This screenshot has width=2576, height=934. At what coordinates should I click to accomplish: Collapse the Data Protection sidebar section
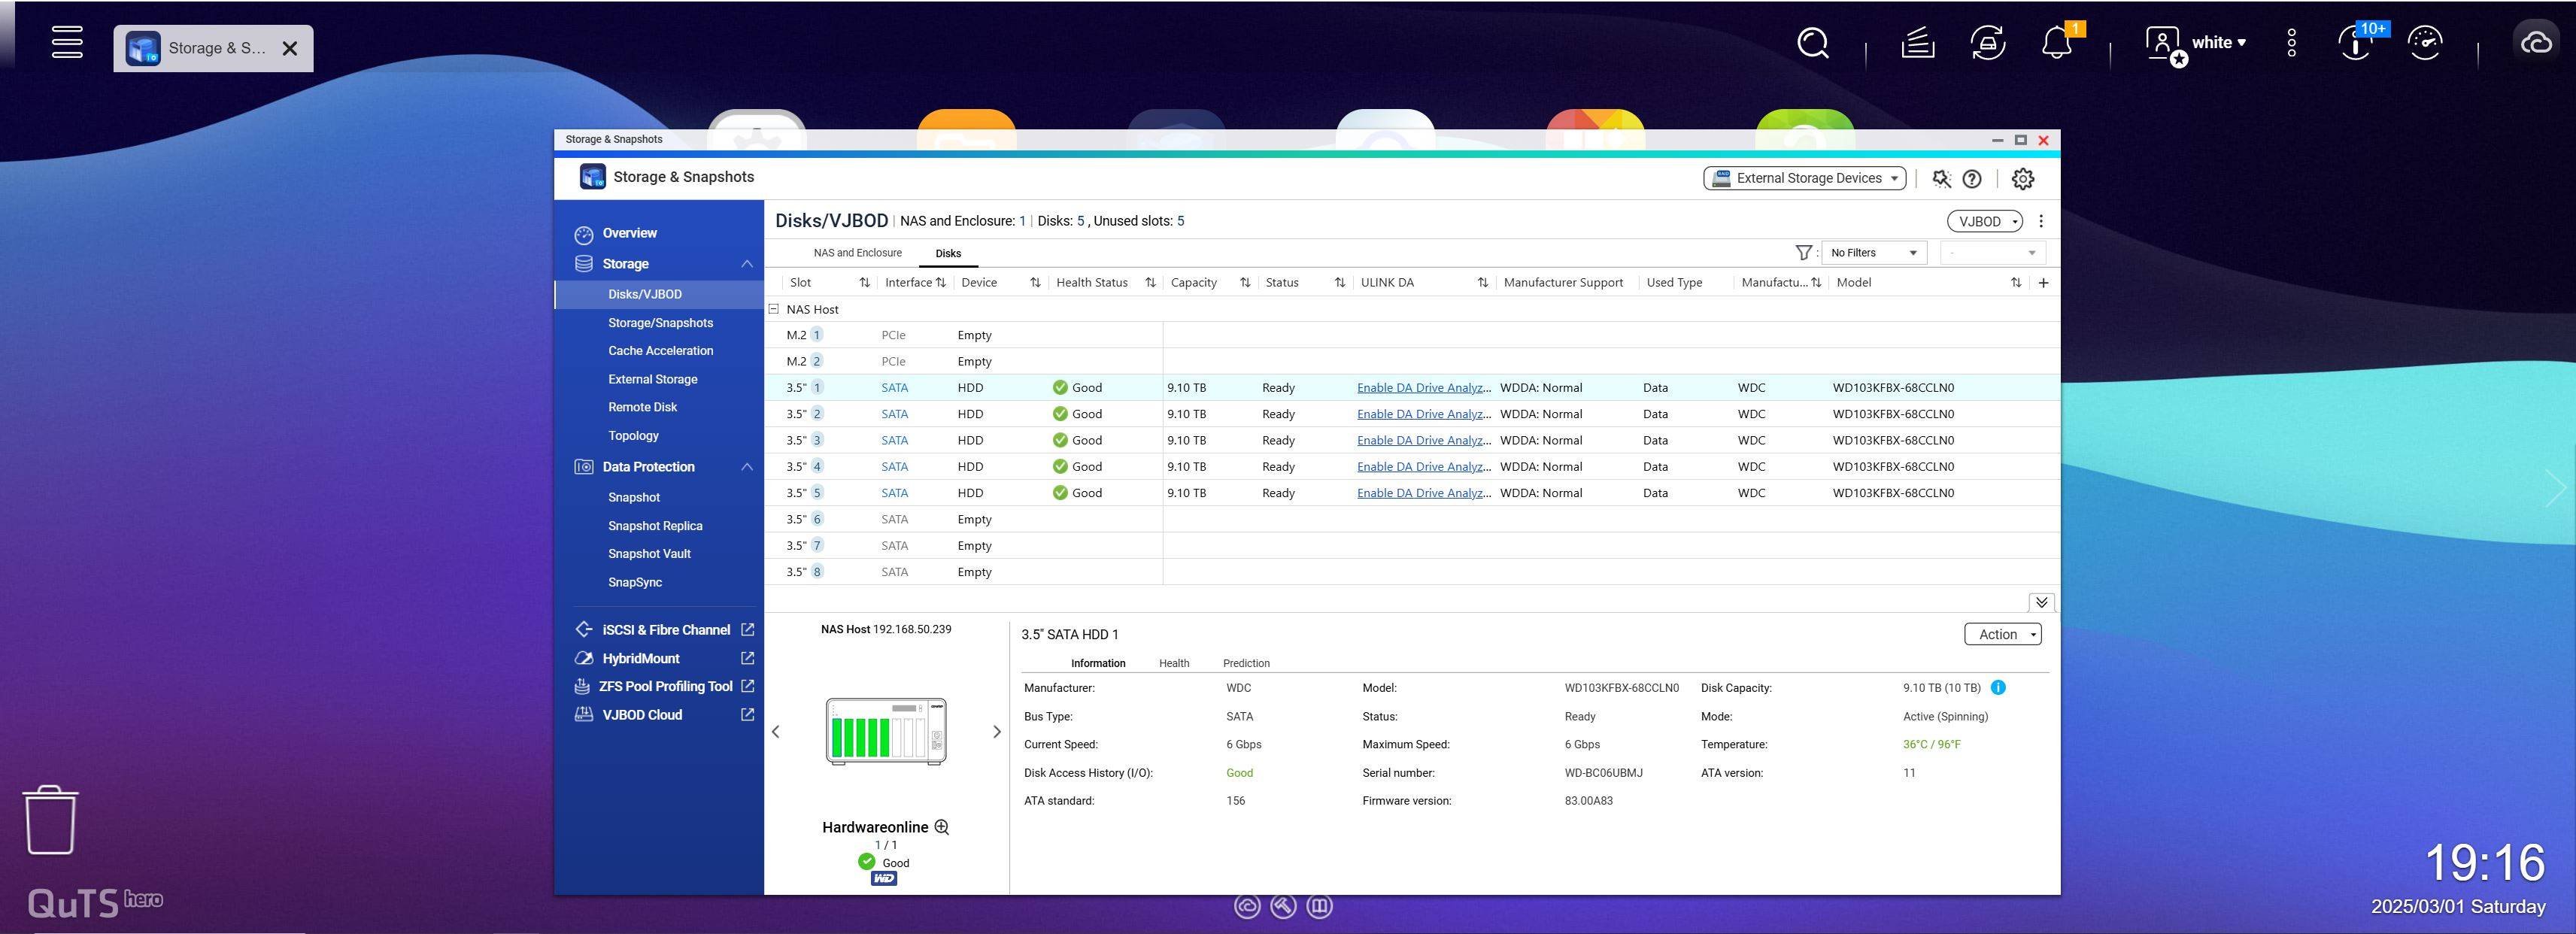click(x=746, y=467)
